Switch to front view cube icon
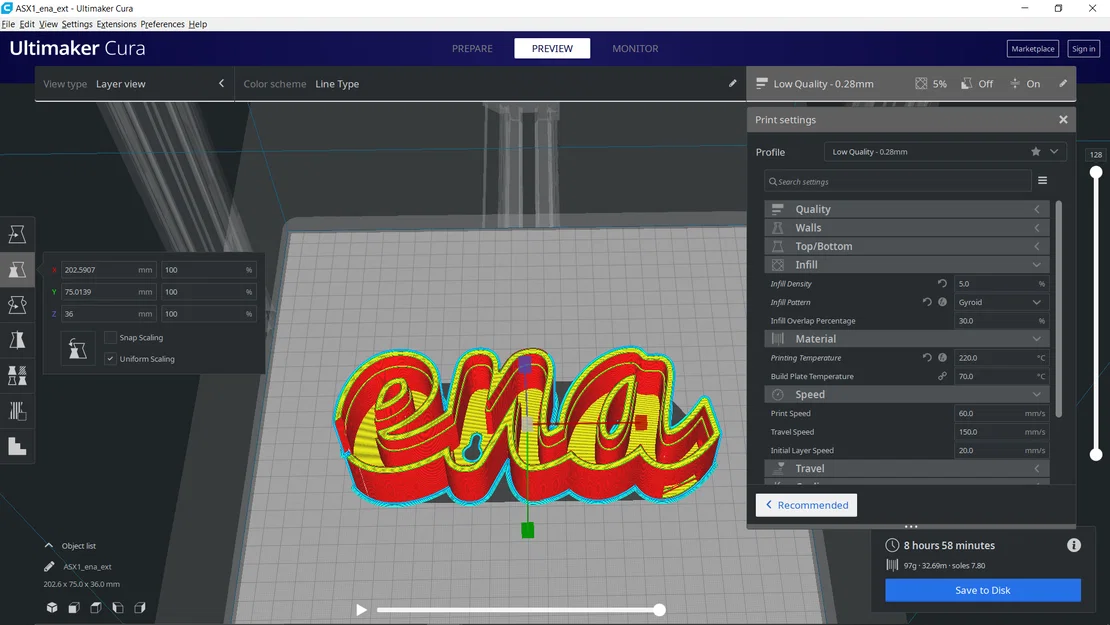The width and height of the screenshot is (1110, 625). [74, 607]
